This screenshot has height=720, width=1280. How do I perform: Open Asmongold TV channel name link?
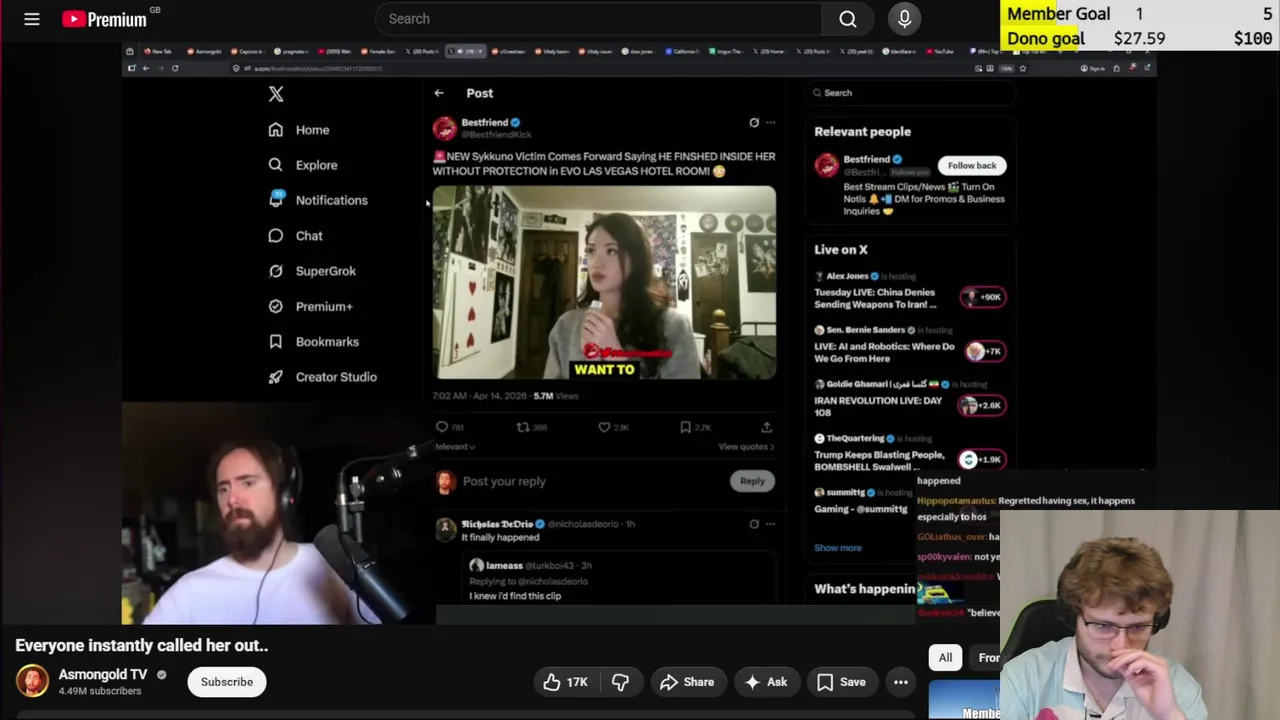[102, 675]
